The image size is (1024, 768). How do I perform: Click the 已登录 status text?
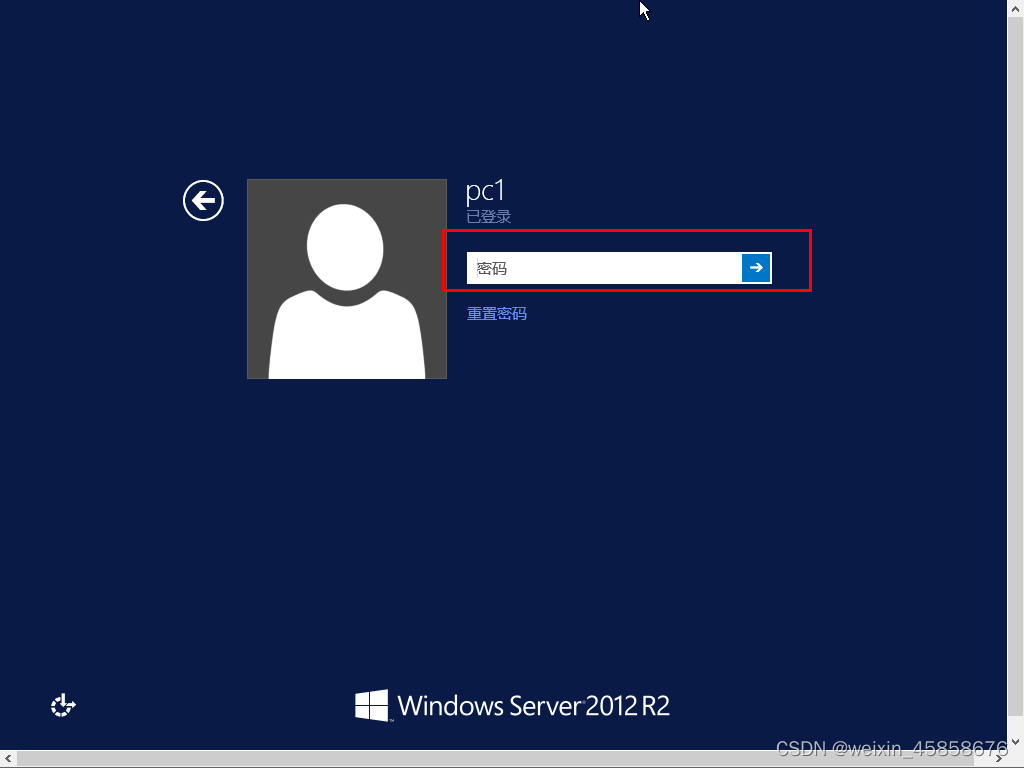click(488, 216)
